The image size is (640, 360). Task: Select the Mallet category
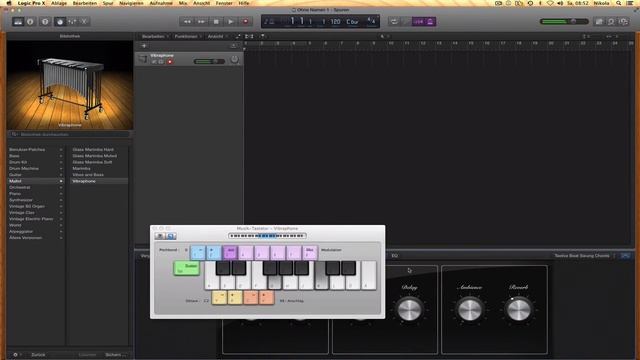[x=36, y=181]
